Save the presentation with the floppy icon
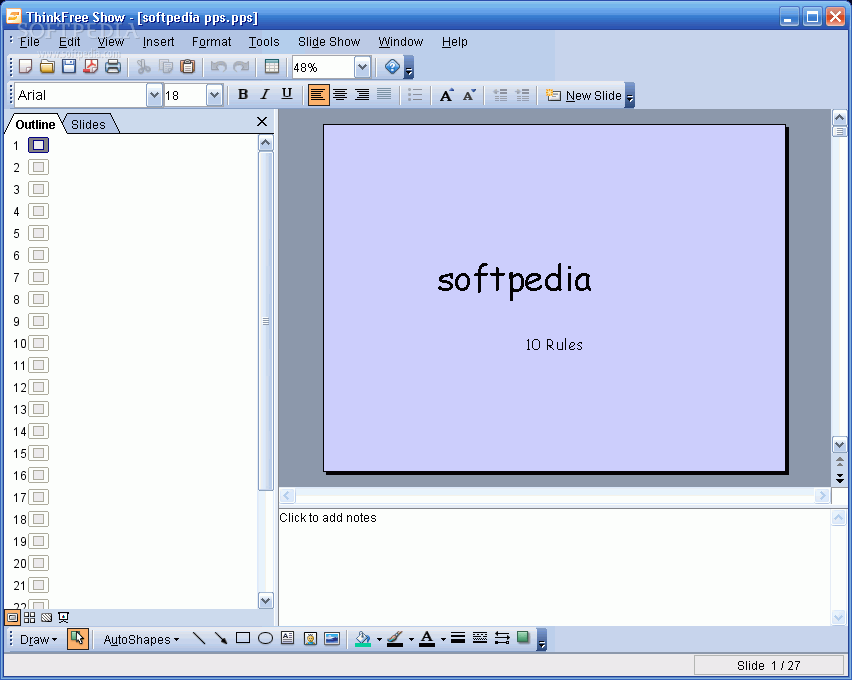Image resolution: width=852 pixels, height=680 pixels. 69,67
